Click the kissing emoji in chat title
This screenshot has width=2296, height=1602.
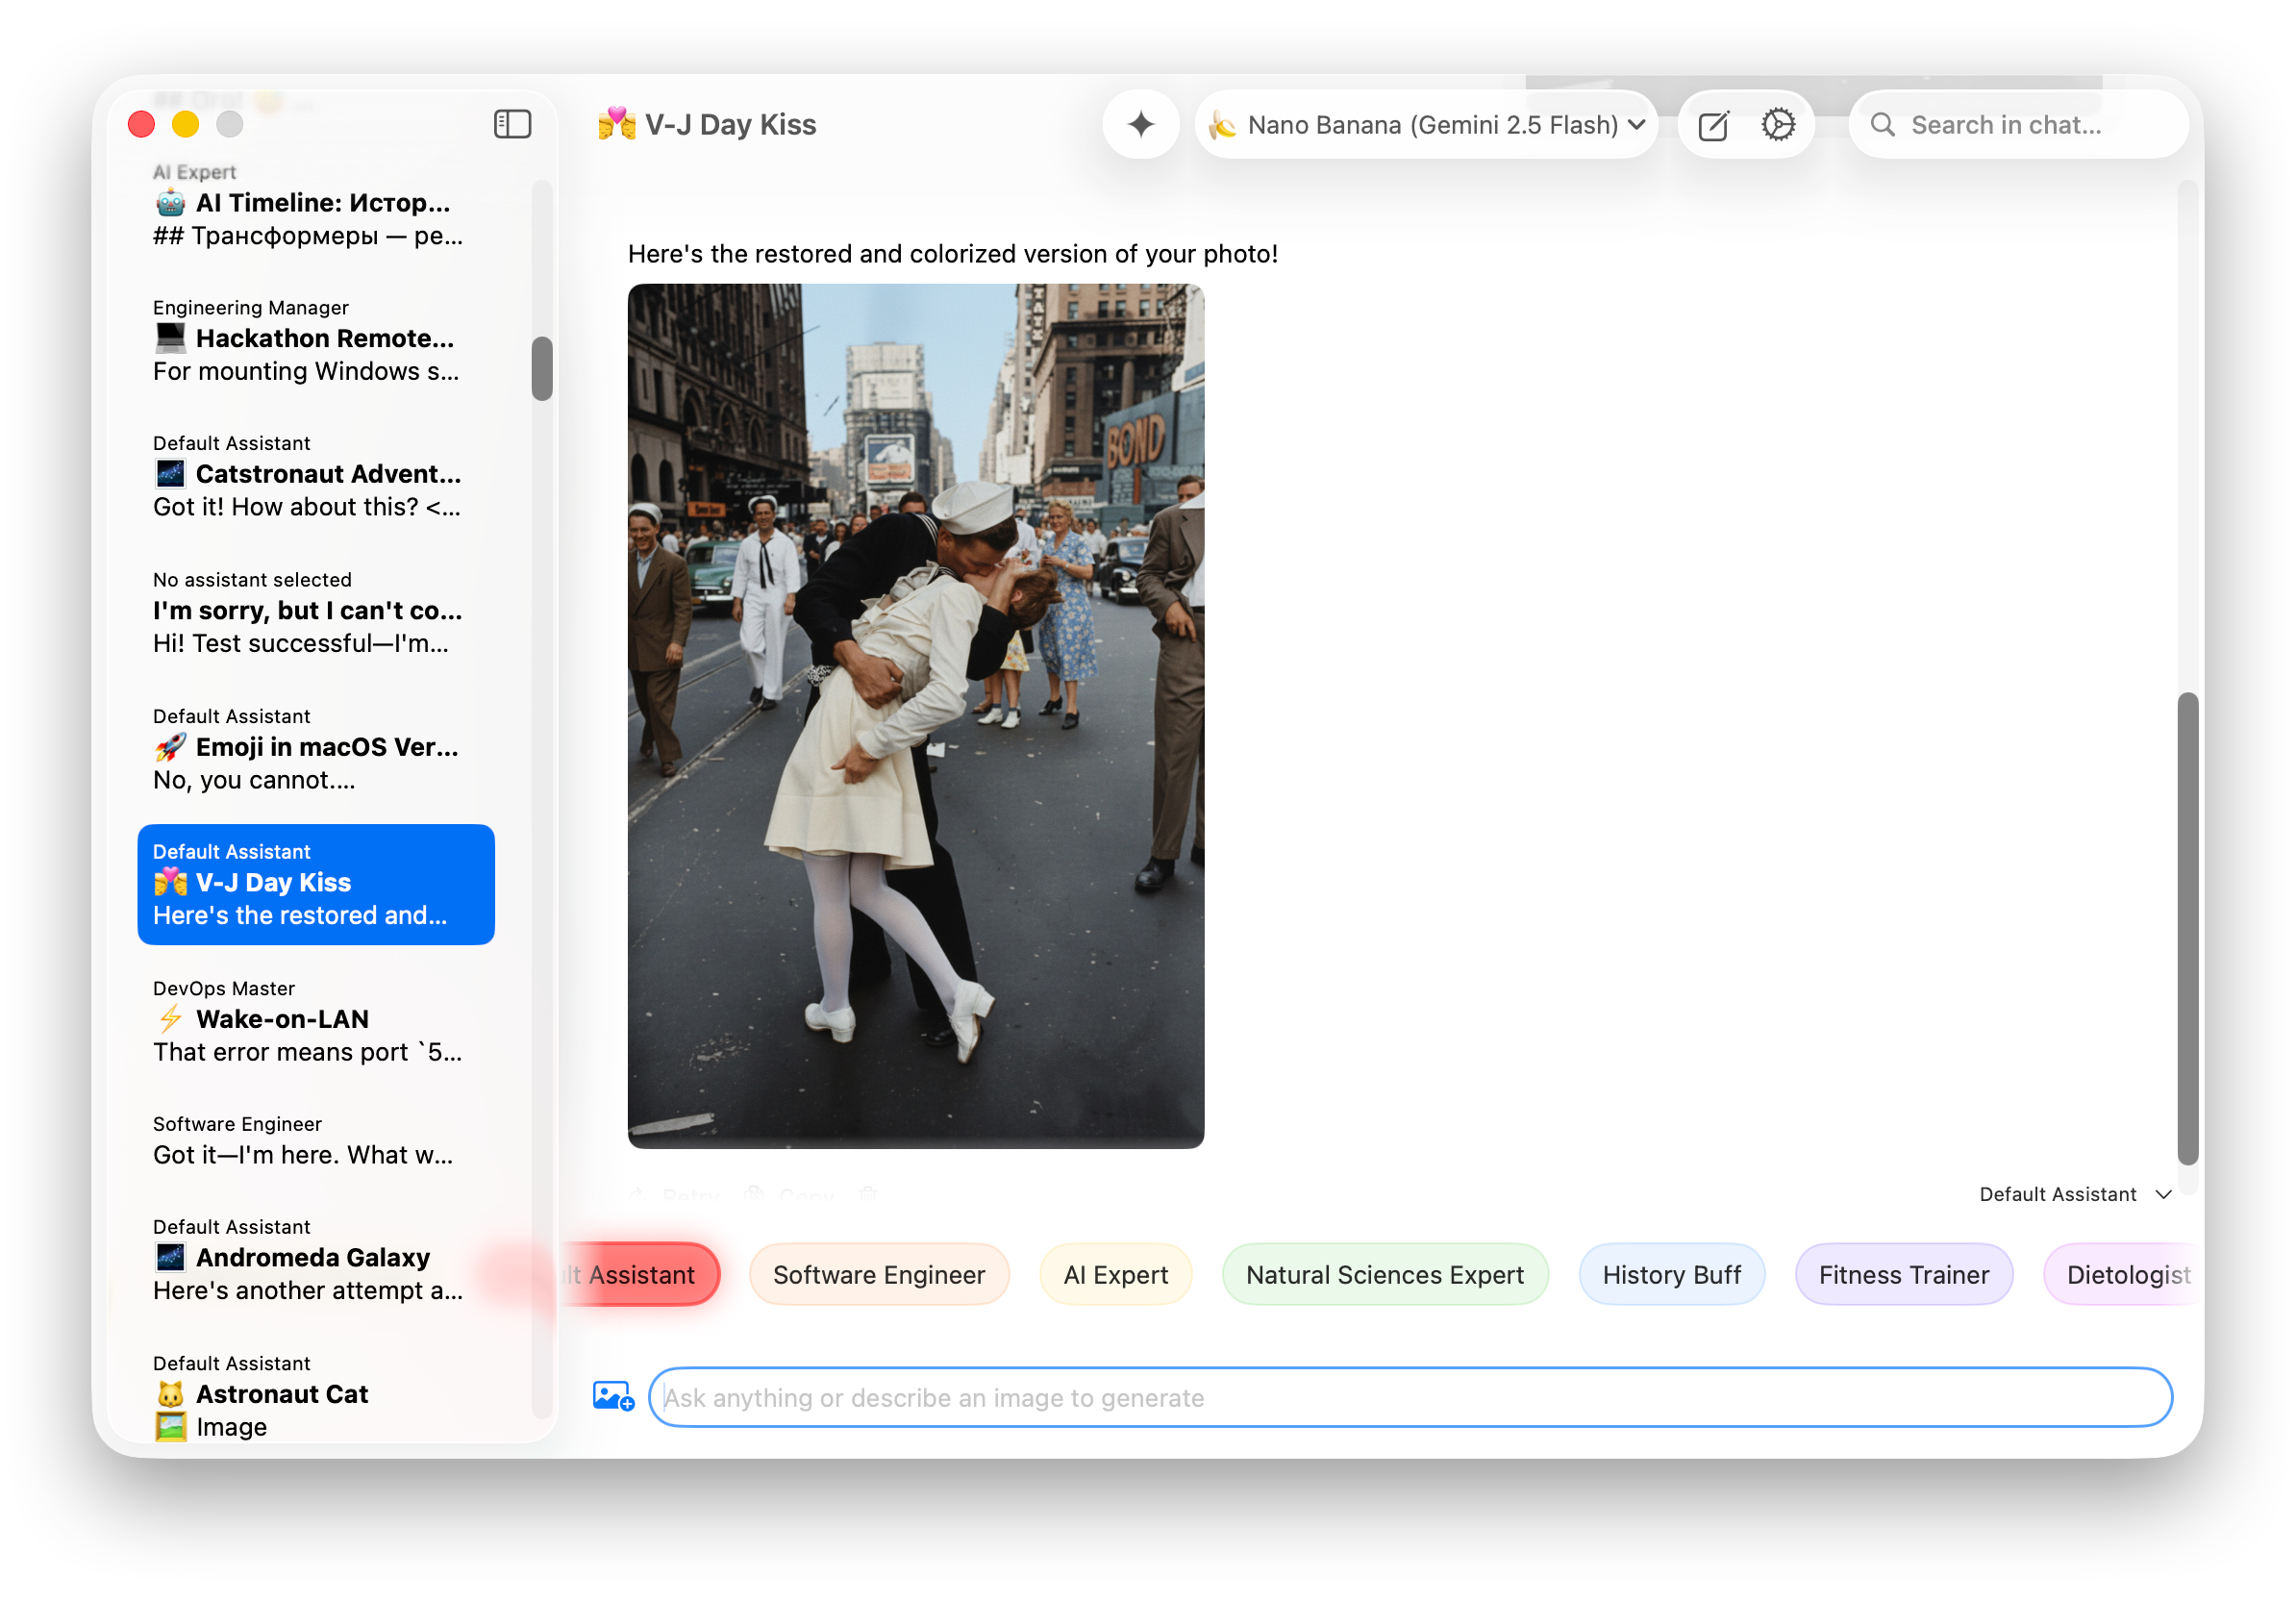point(616,124)
